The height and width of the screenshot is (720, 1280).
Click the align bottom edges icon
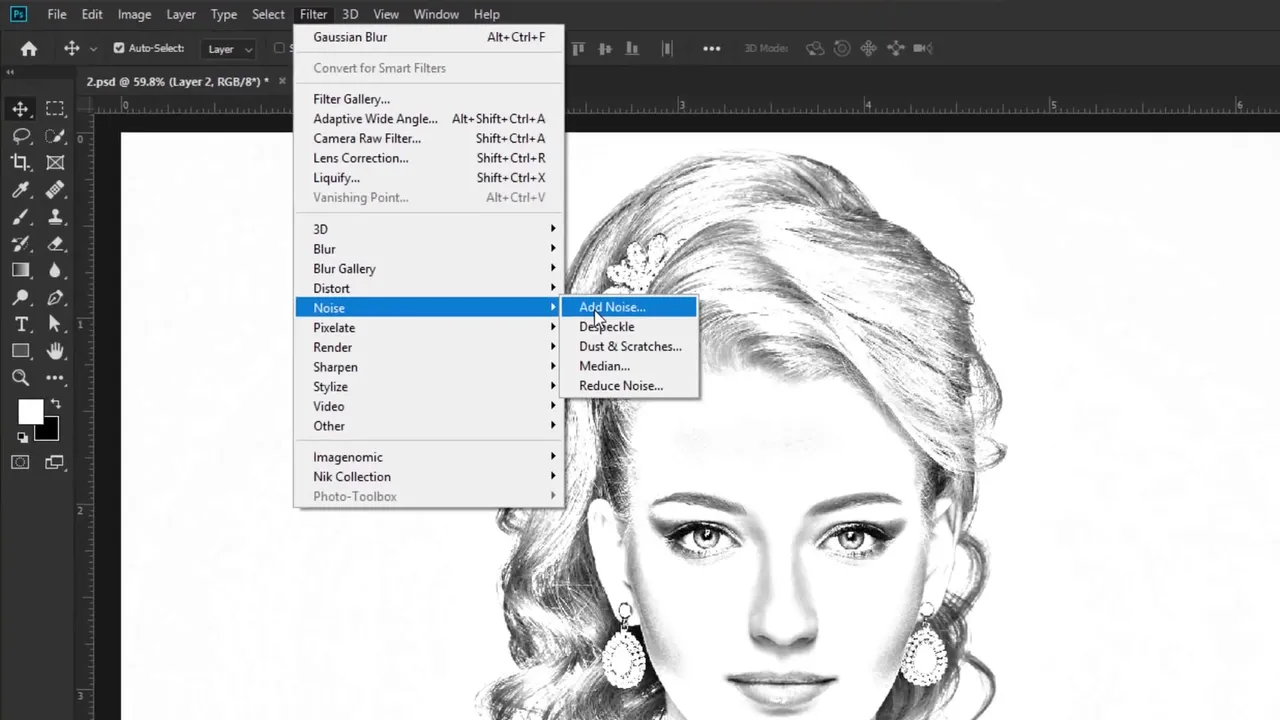pos(631,48)
